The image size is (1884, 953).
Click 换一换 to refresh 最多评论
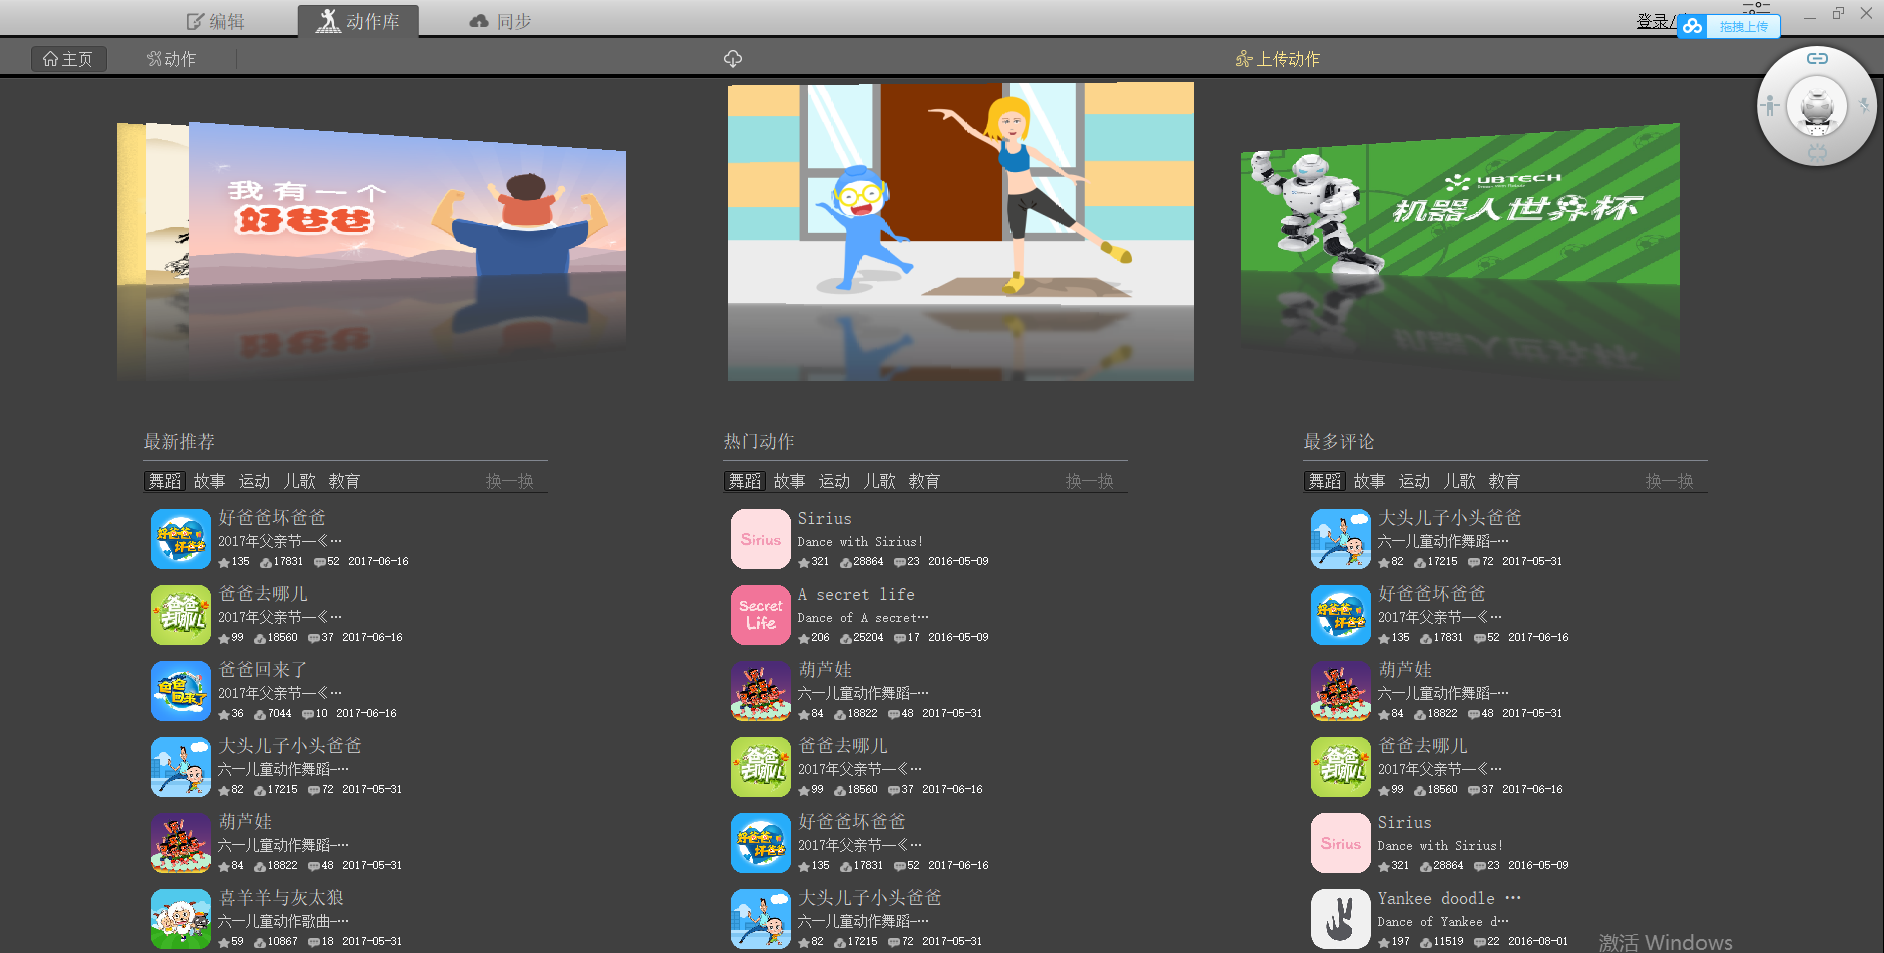(1670, 481)
